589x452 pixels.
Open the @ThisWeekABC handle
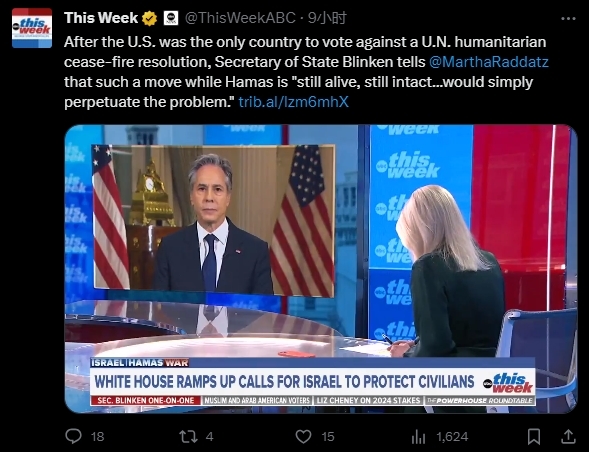pyautogui.click(x=240, y=18)
